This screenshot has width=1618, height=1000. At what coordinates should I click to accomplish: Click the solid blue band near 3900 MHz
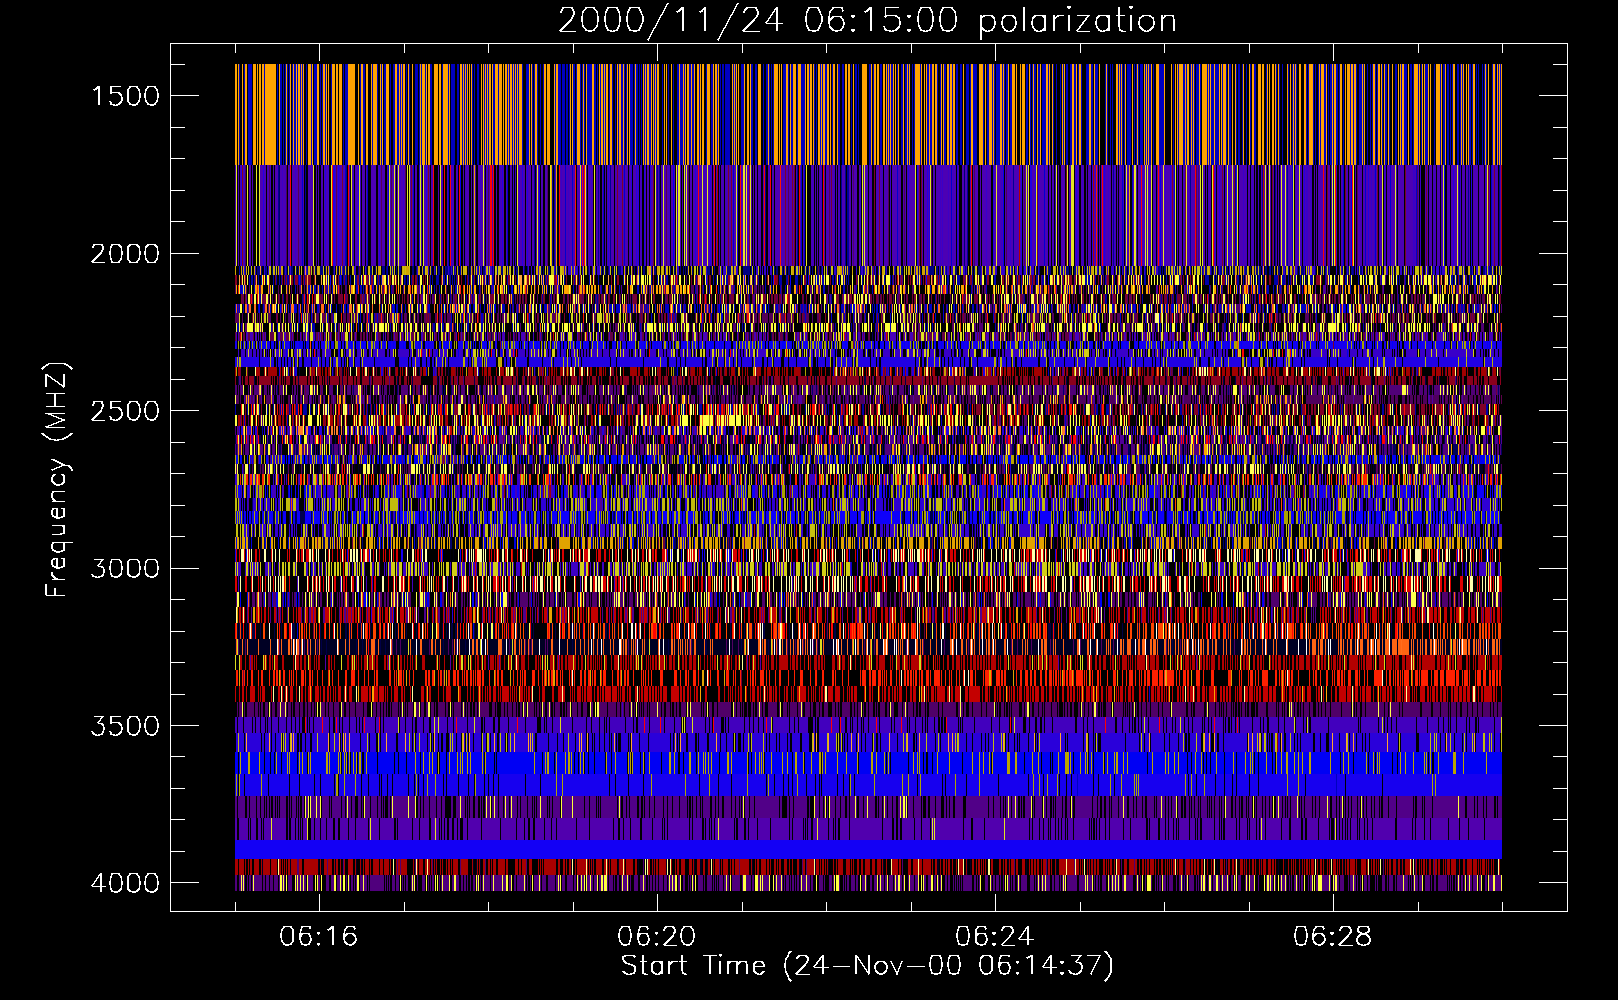pyautogui.click(x=868, y=849)
